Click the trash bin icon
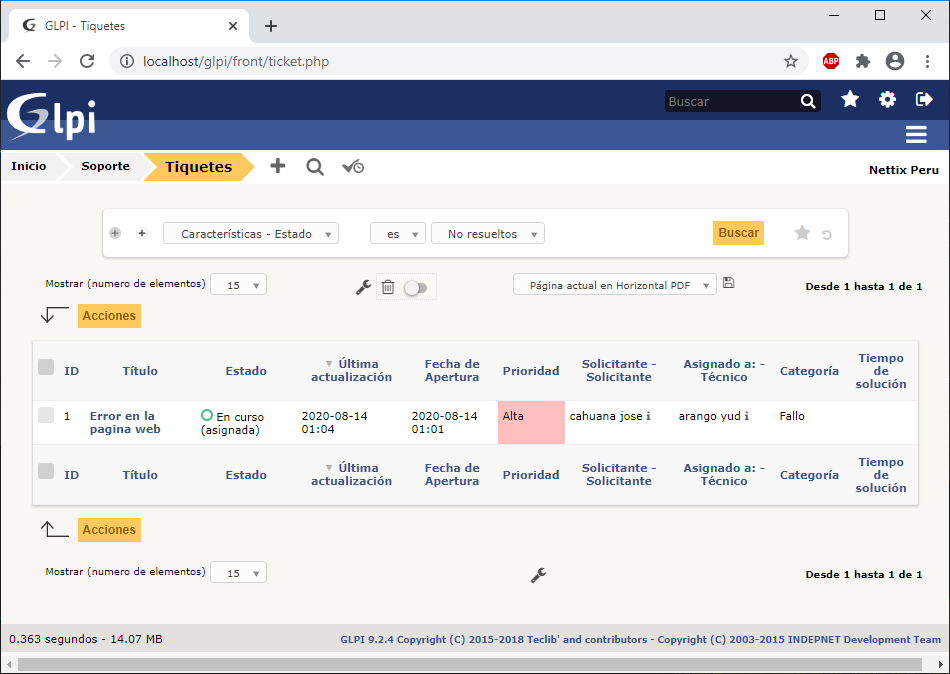 388,287
